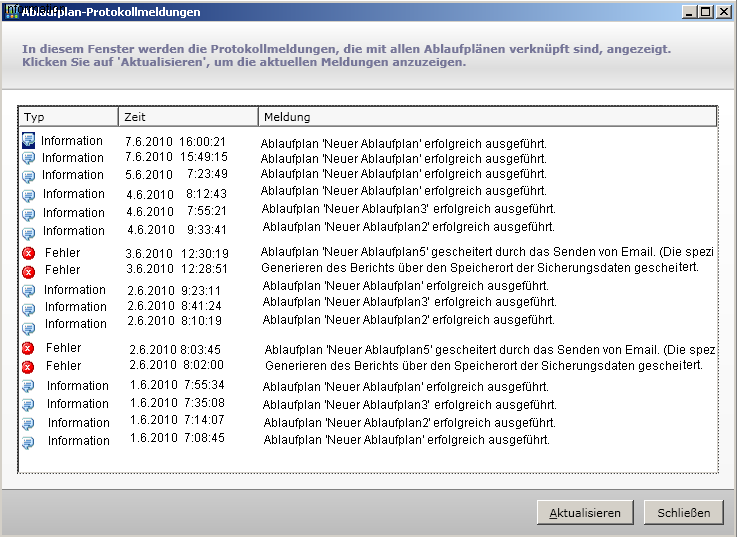Image resolution: width=737 pixels, height=537 pixels.
Task: Select the log row timestamped 4.6.2010 9:33:41
Action: coord(369,229)
